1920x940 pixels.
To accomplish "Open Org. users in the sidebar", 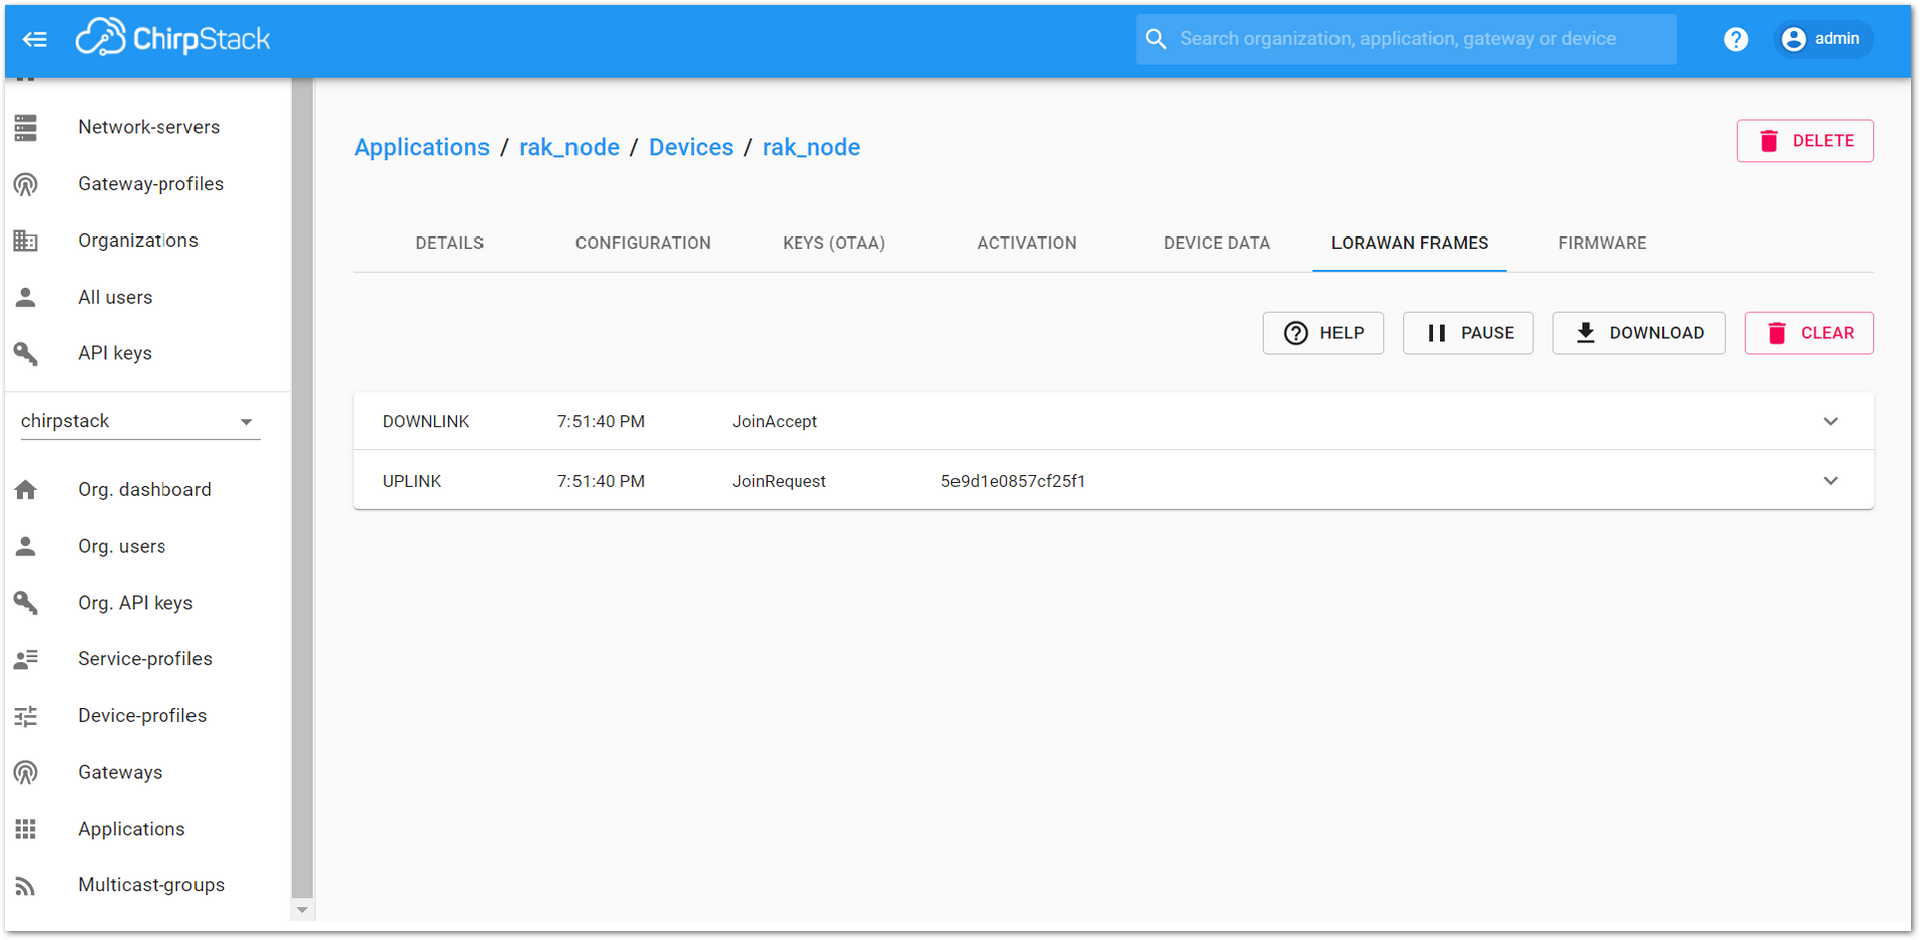I will click(122, 546).
